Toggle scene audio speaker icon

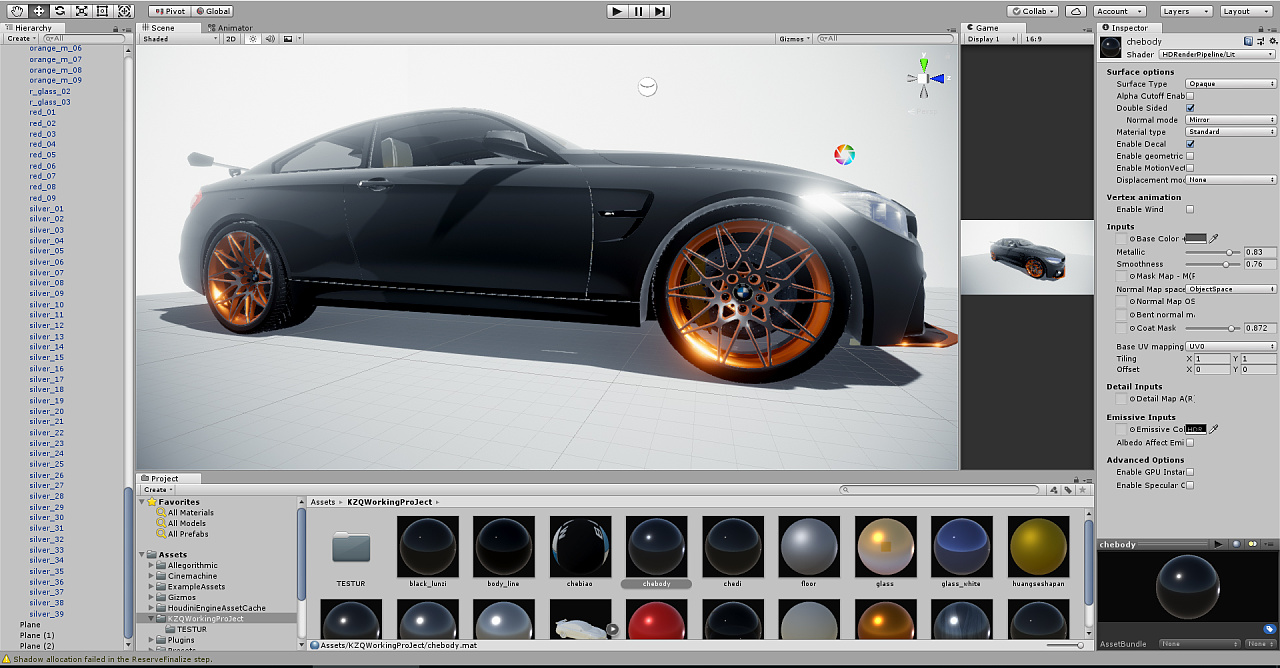270,39
